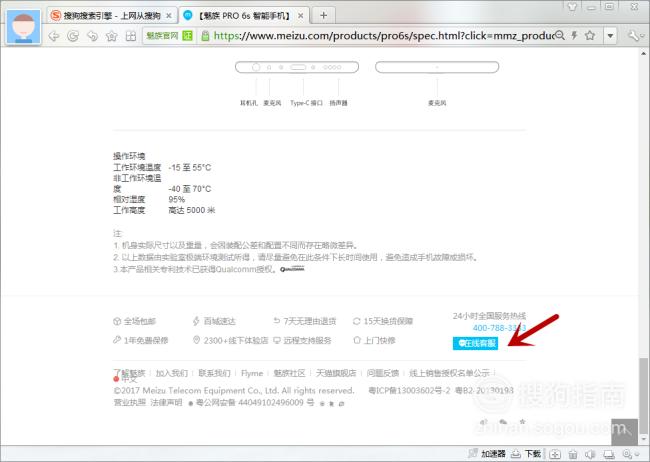
Task: Select the 魅族 PRO 6s 智能手机 tab
Action: point(244,16)
